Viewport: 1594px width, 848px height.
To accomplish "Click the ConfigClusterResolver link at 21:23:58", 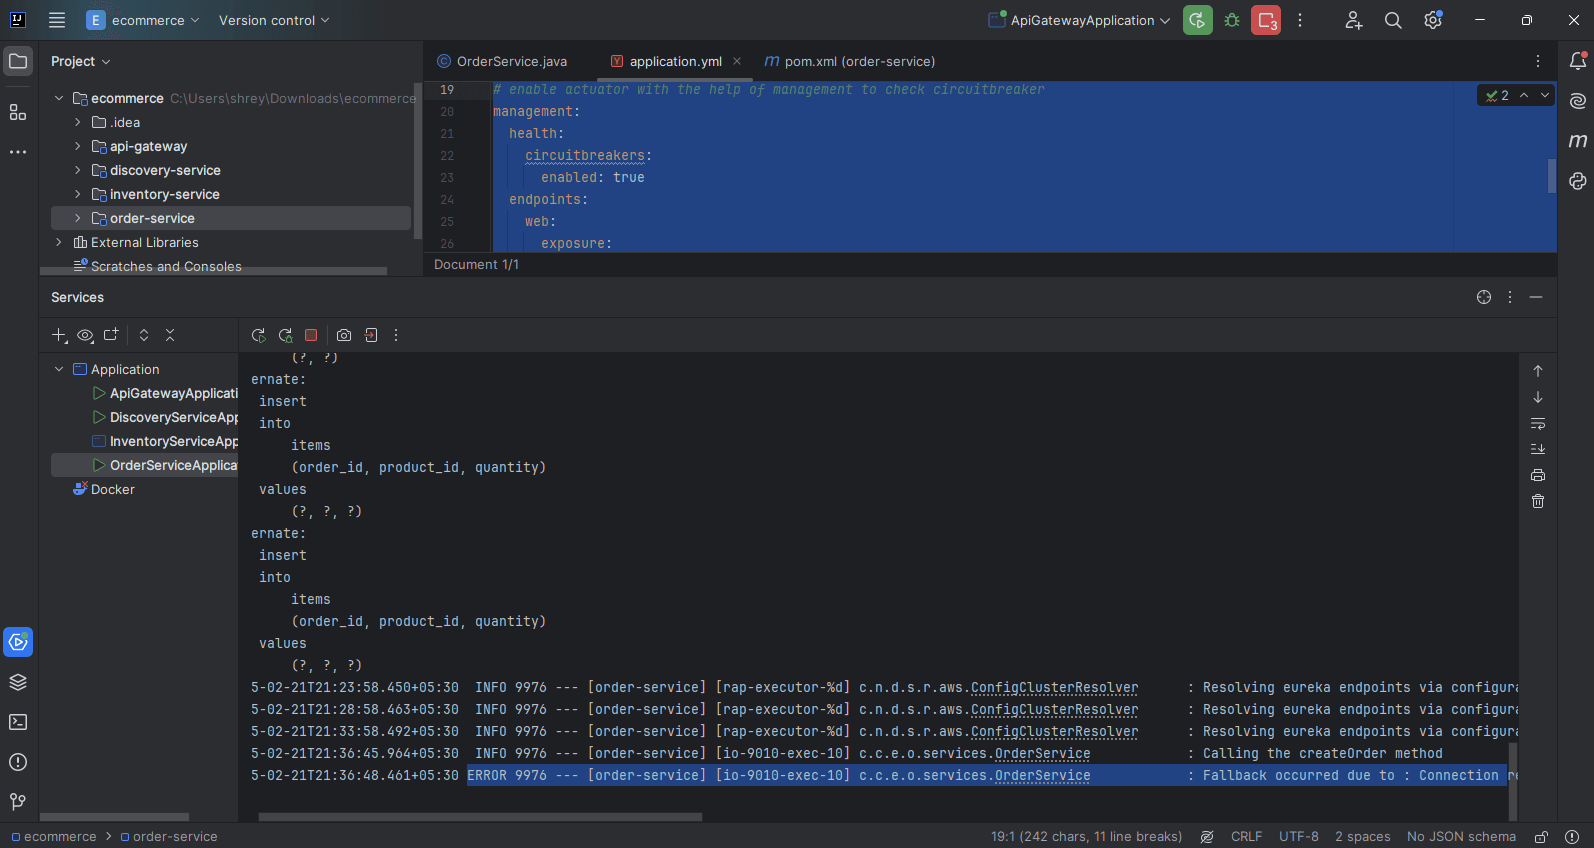I will tap(1054, 687).
